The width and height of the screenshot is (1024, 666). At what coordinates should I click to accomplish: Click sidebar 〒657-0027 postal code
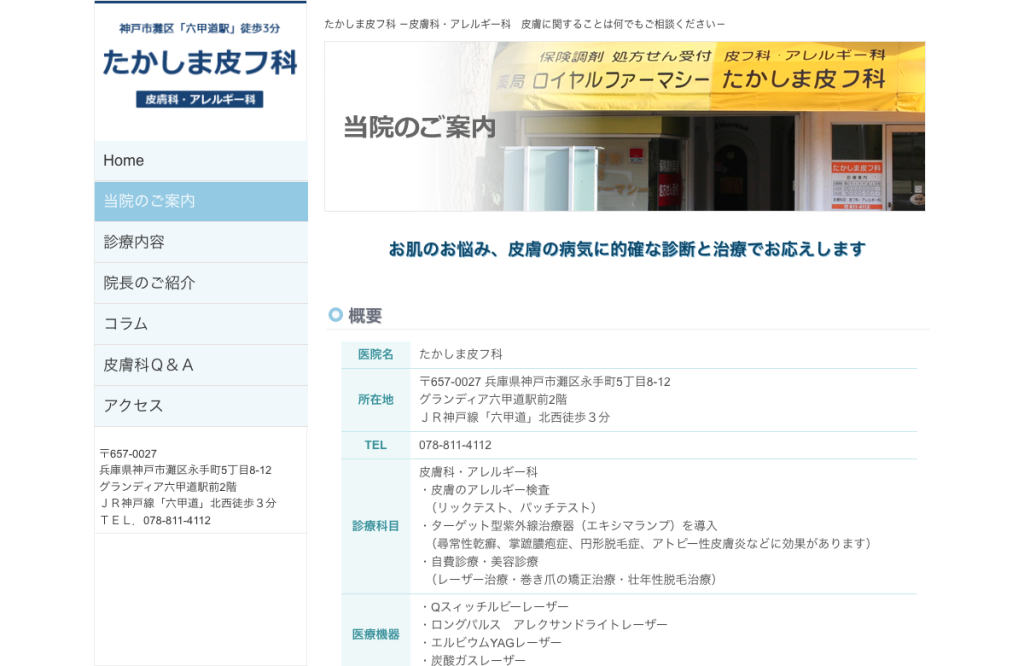pos(128,454)
